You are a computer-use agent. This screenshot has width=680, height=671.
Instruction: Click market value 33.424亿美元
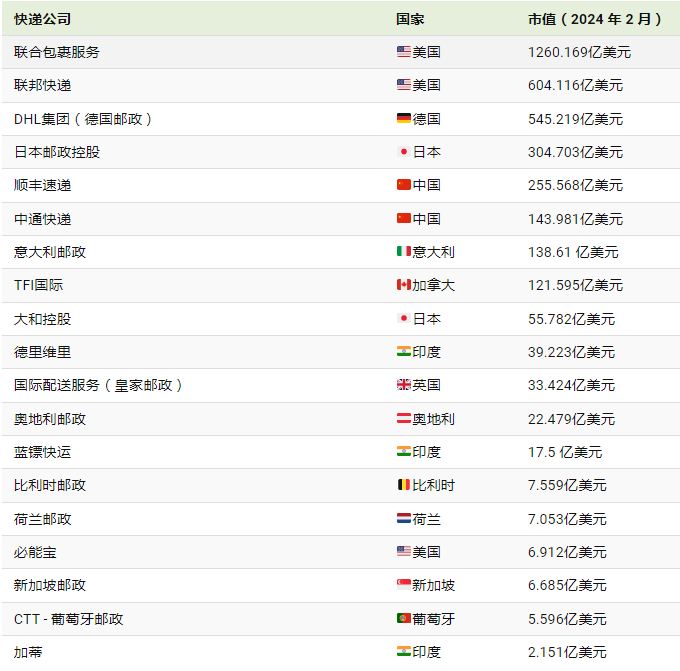tap(572, 385)
